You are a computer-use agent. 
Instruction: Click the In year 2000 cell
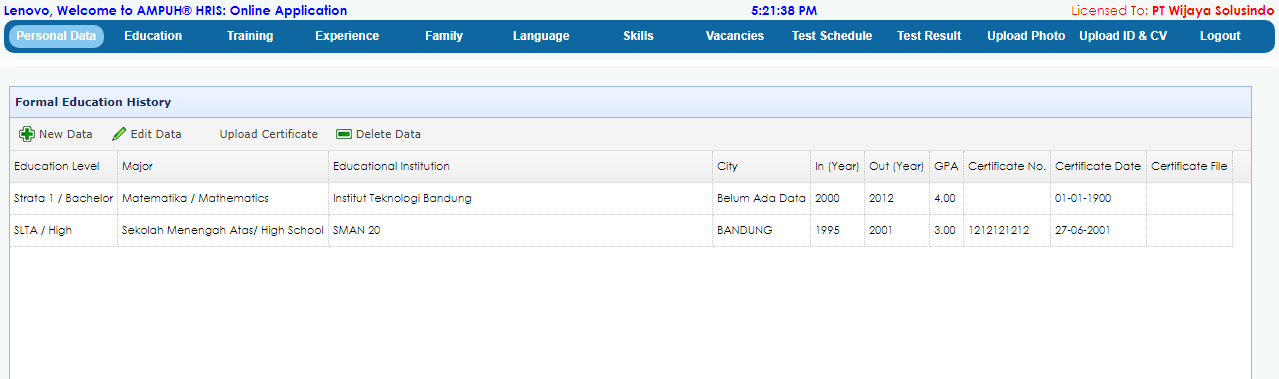coord(838,198)
